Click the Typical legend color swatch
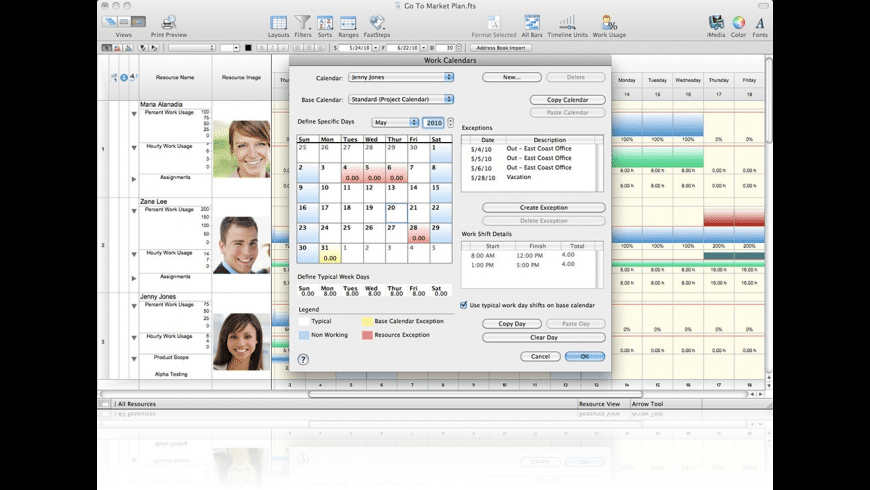 (x=304, y=321)
